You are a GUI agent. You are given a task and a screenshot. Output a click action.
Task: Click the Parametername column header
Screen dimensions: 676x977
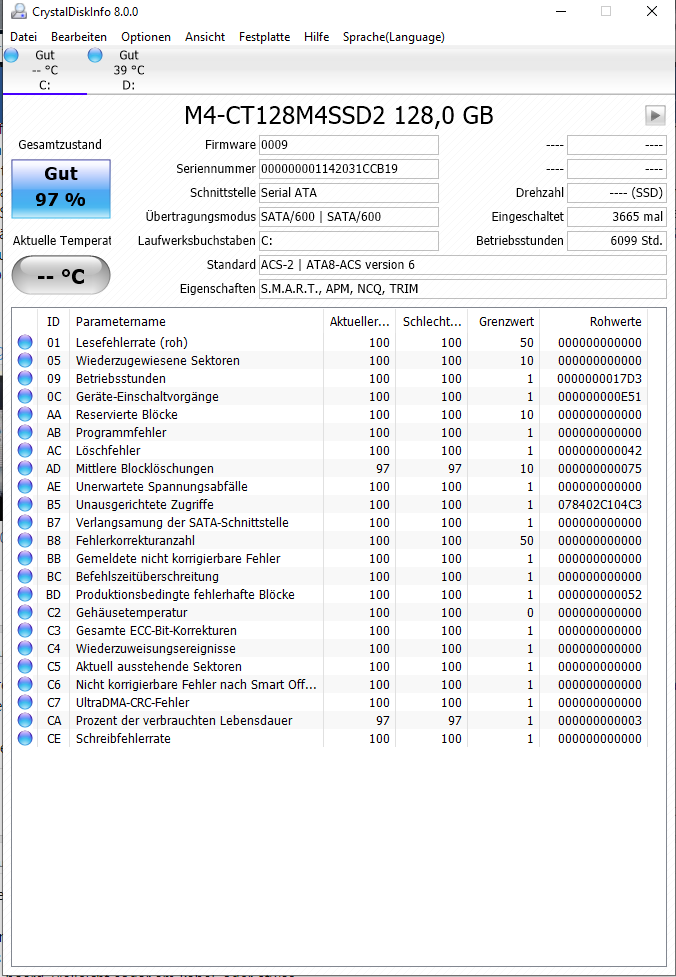196,322
